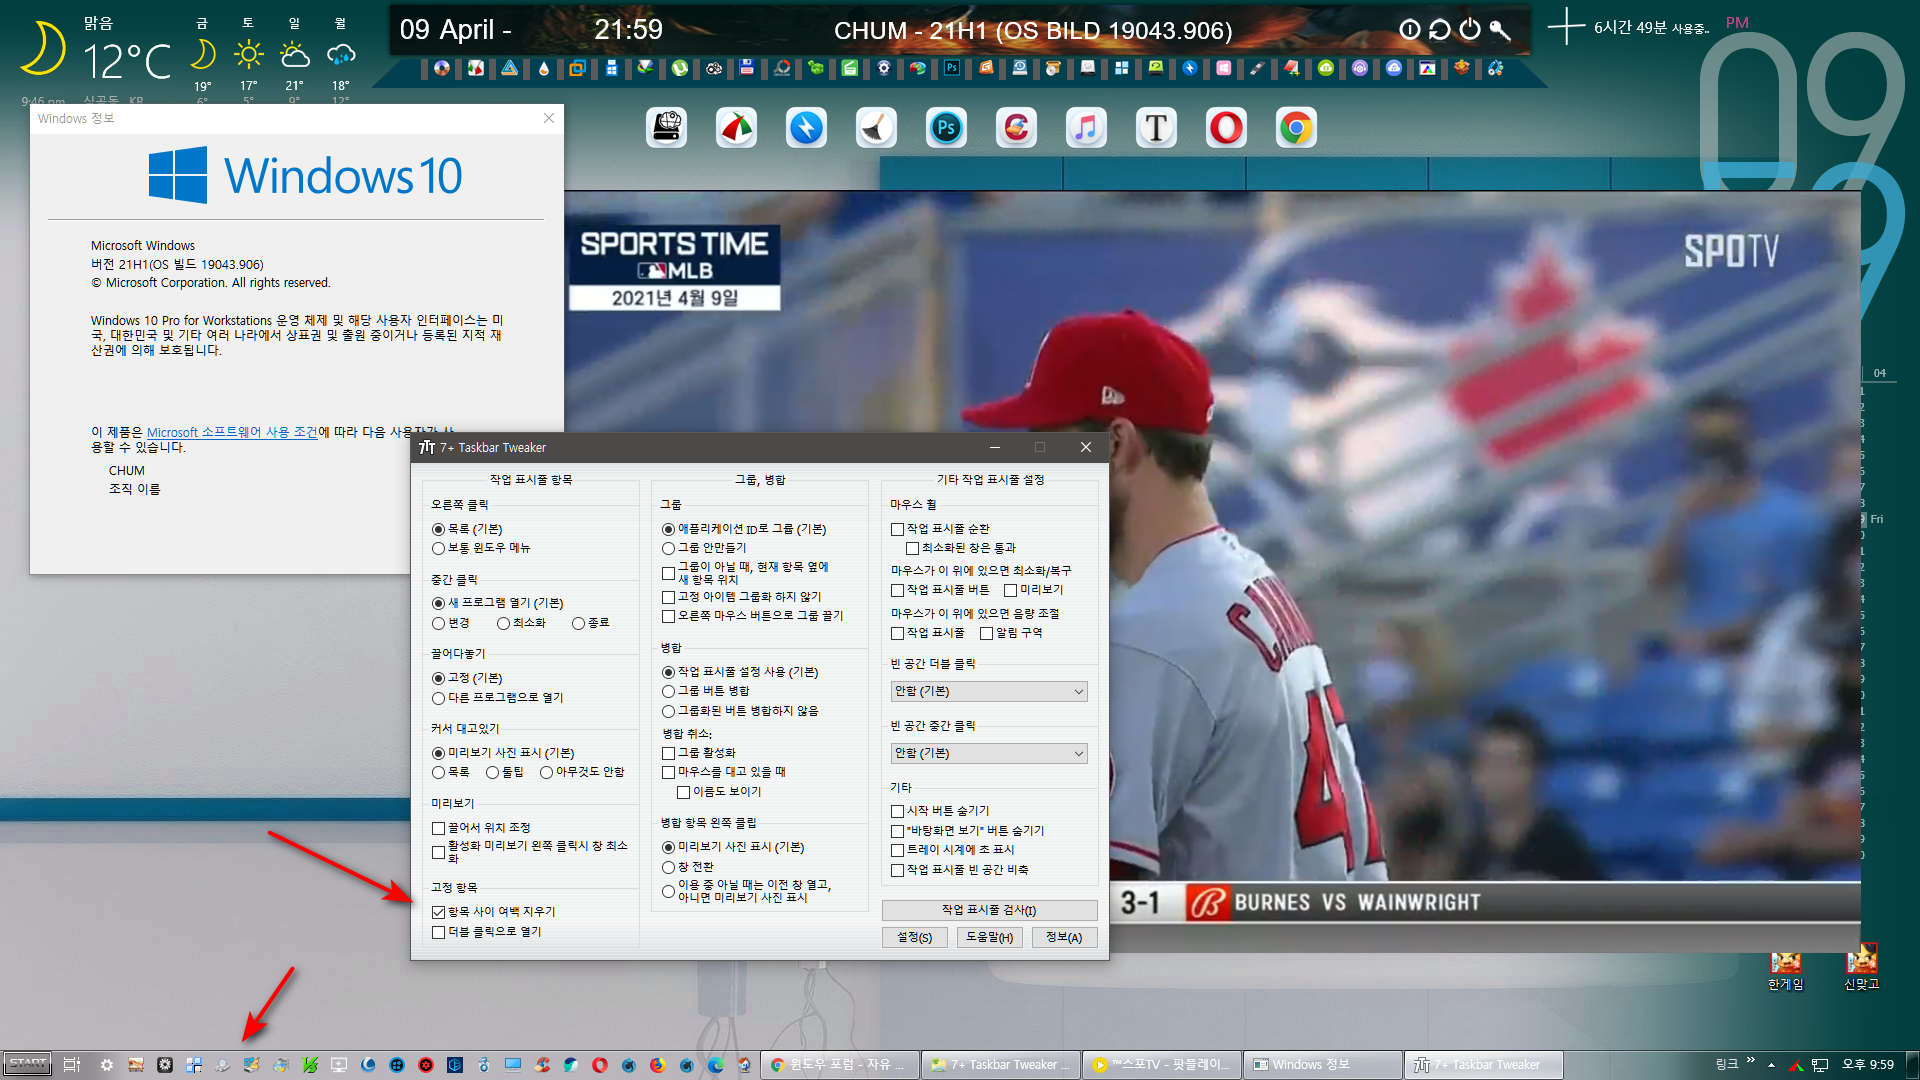The height and width of the screenshot is (1080, 1920).
Task: Open the green uTorrent icon in launcher strip
Action: click(680, 68)
